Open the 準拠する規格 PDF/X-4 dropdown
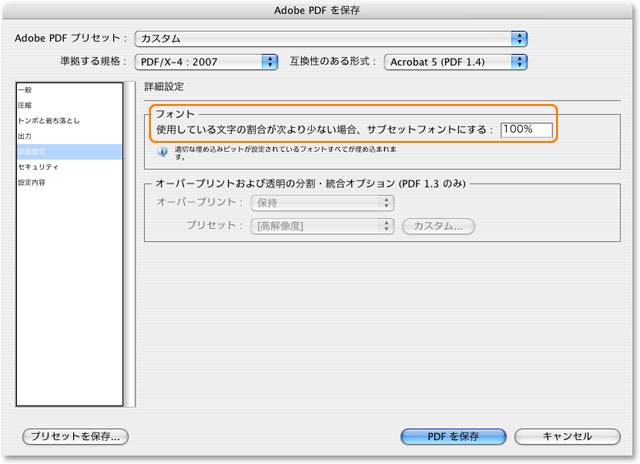The height and width of the screenshot is (464, 640). (206, 62)
